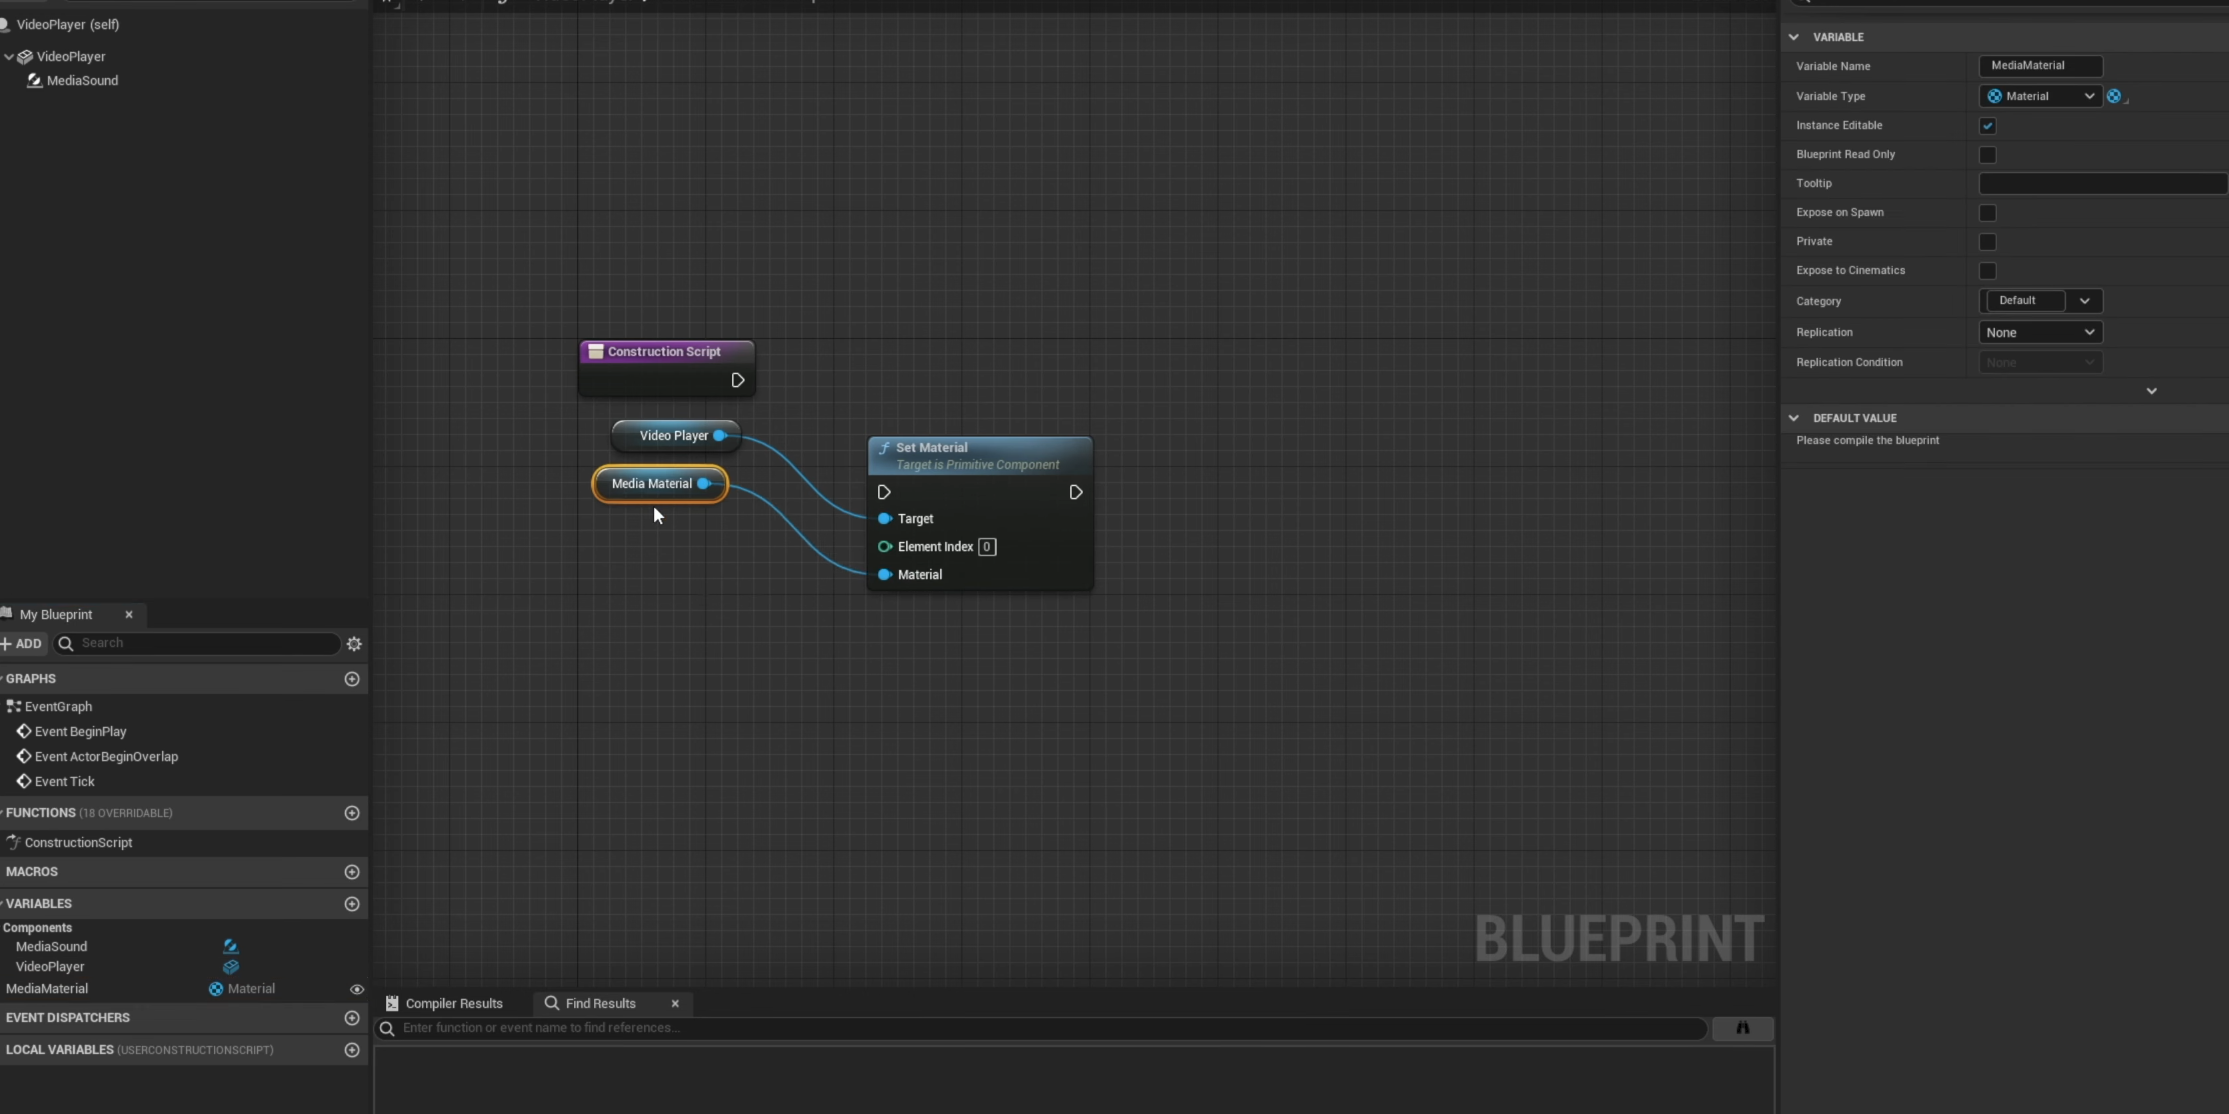
Task: Enable the Blueprint Read Only checkbox
Action: [x=1988, y=155]
